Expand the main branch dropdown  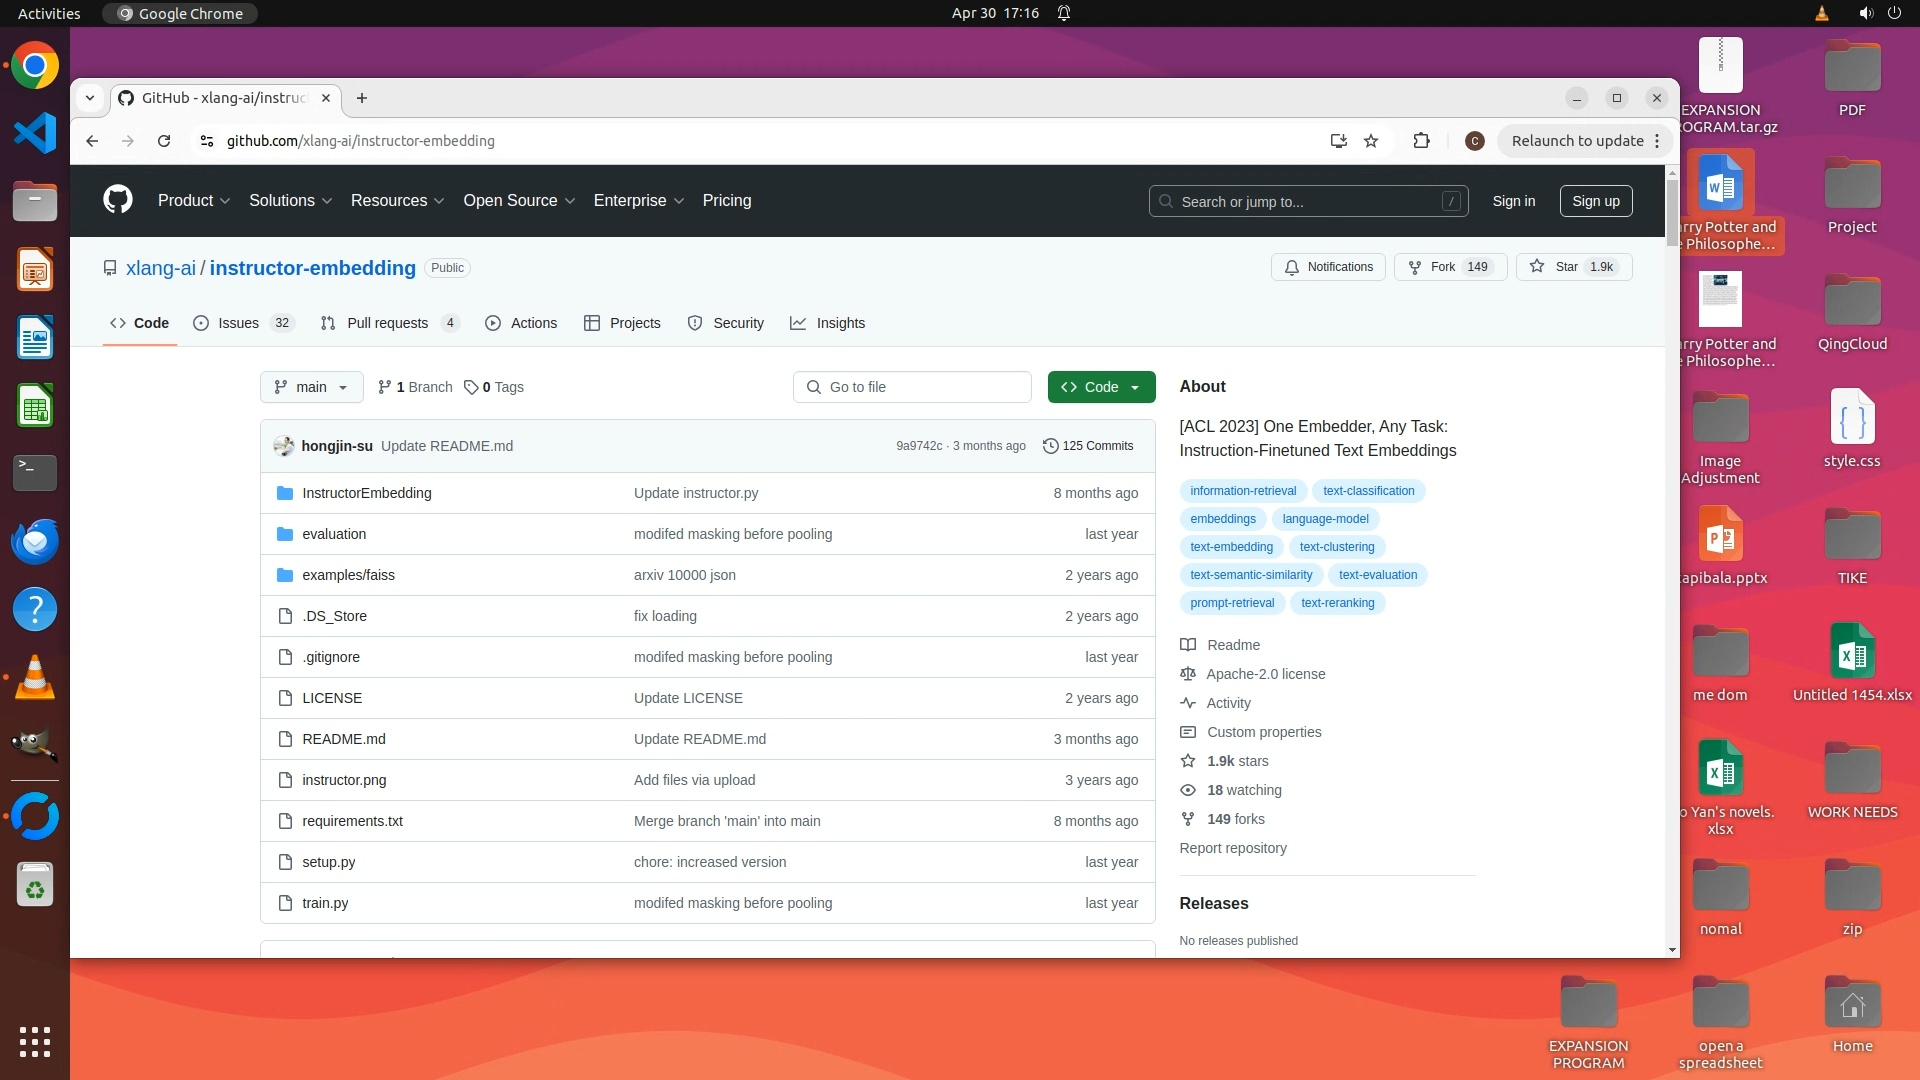coord(311,387)
